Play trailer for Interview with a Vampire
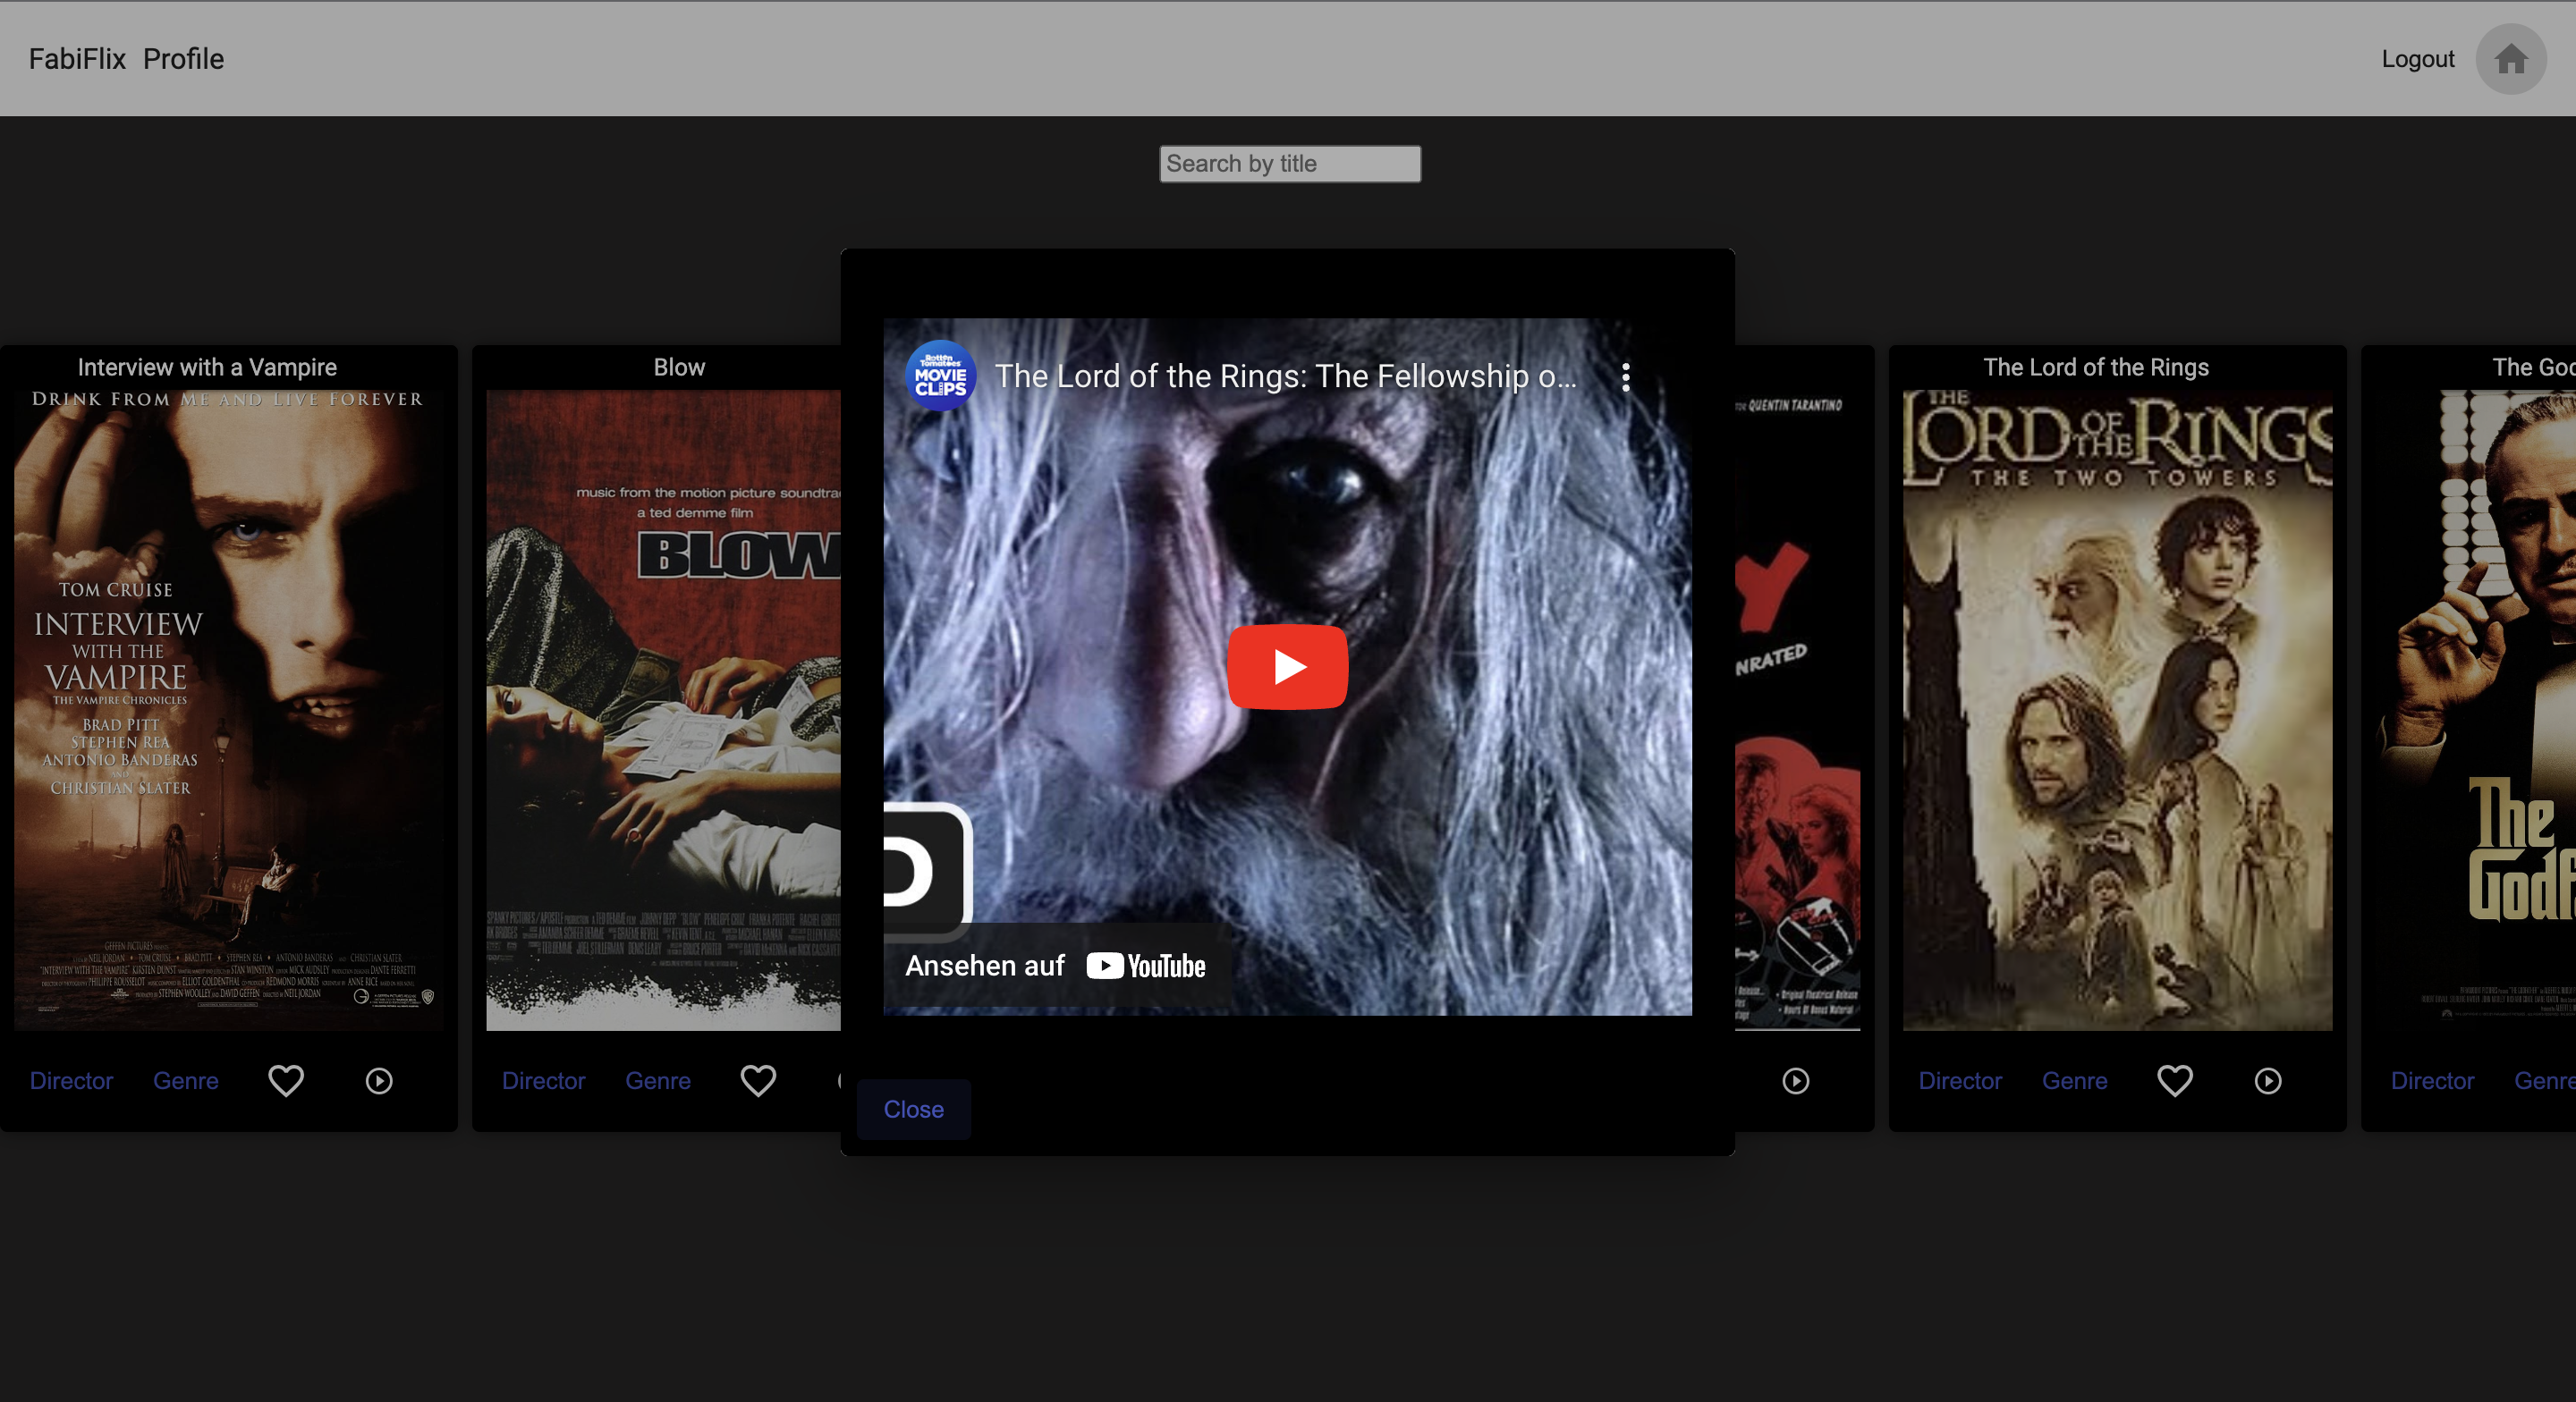Screen dimensions: 2576x1402 coord(379,1080)
